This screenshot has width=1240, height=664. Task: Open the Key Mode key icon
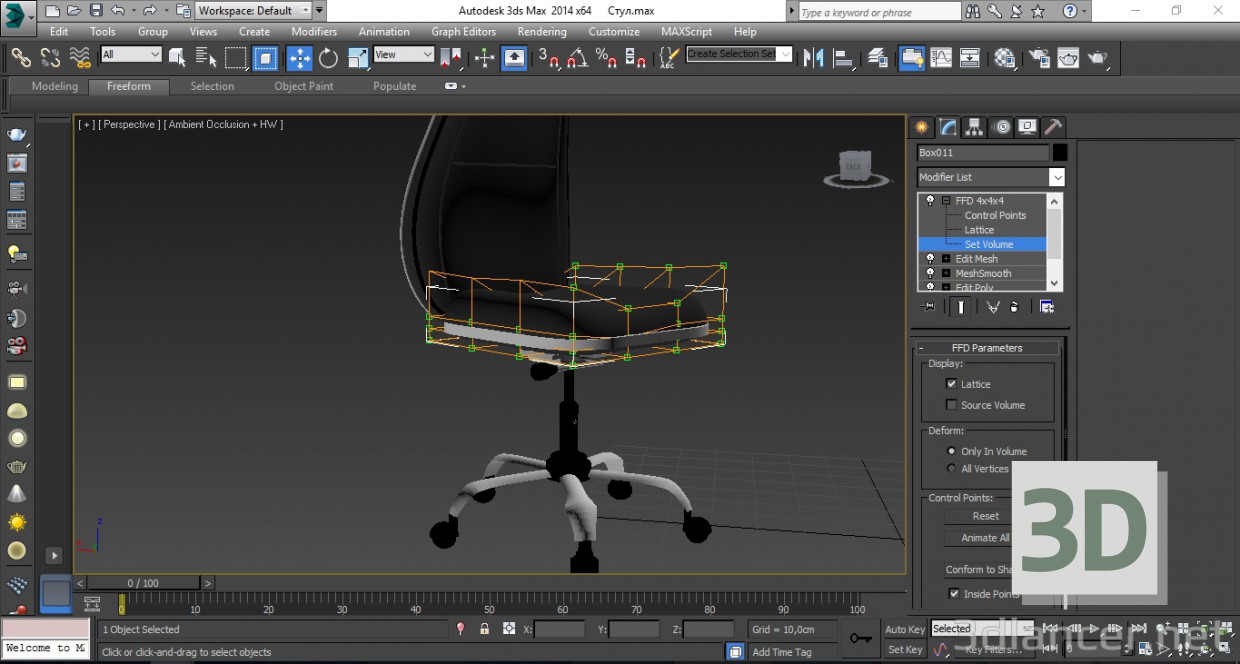tap(860, 638)
